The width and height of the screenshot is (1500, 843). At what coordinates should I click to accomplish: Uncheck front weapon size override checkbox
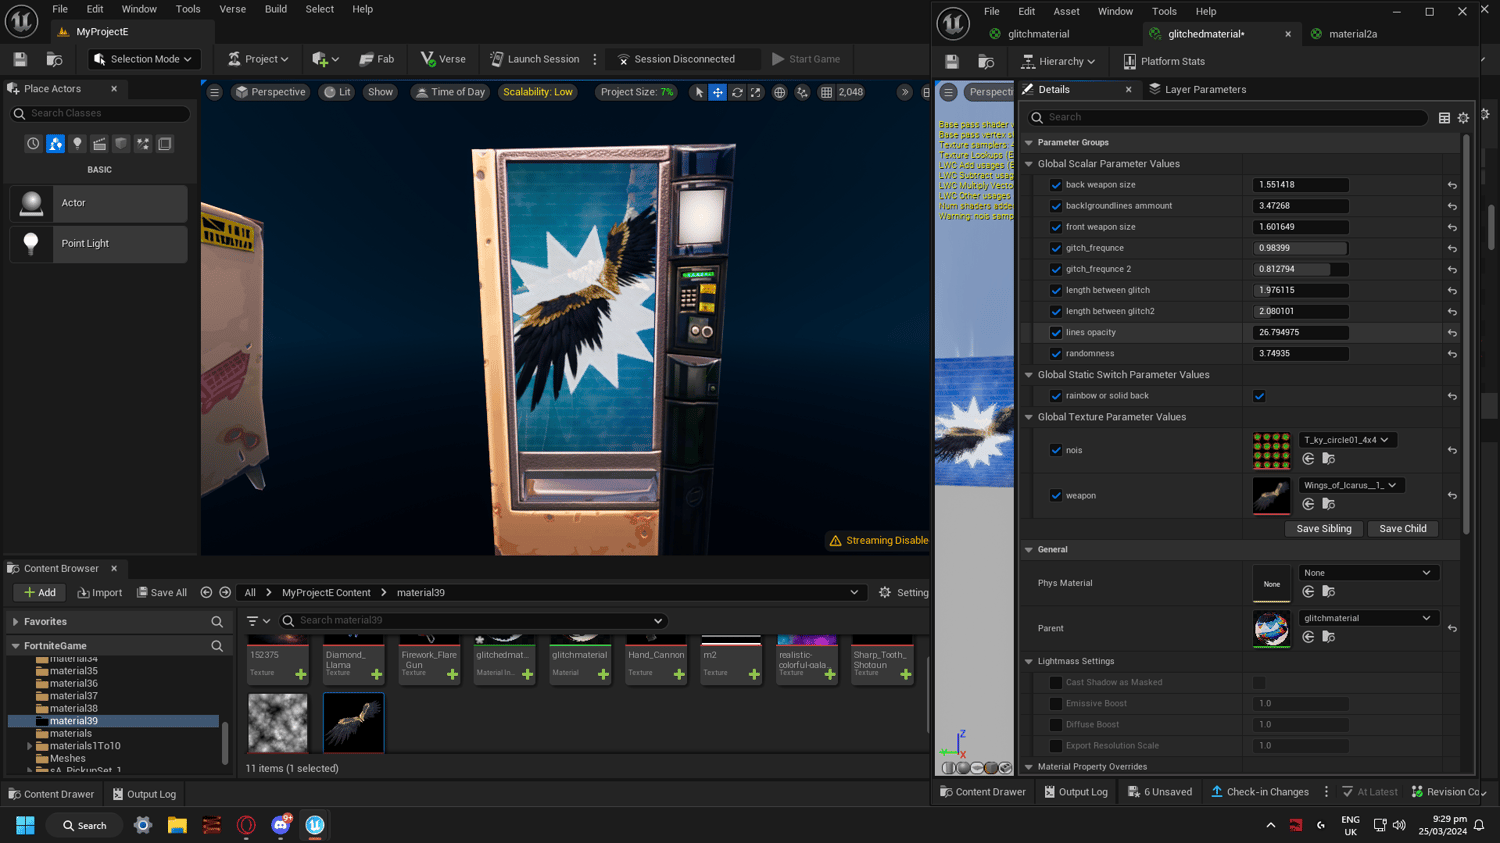click(x=1056, y=227)
